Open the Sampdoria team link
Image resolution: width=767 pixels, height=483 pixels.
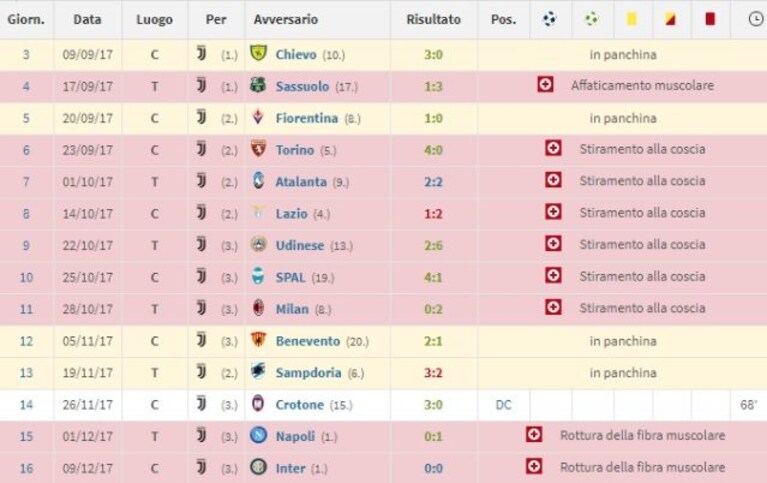tap(308, 373)
